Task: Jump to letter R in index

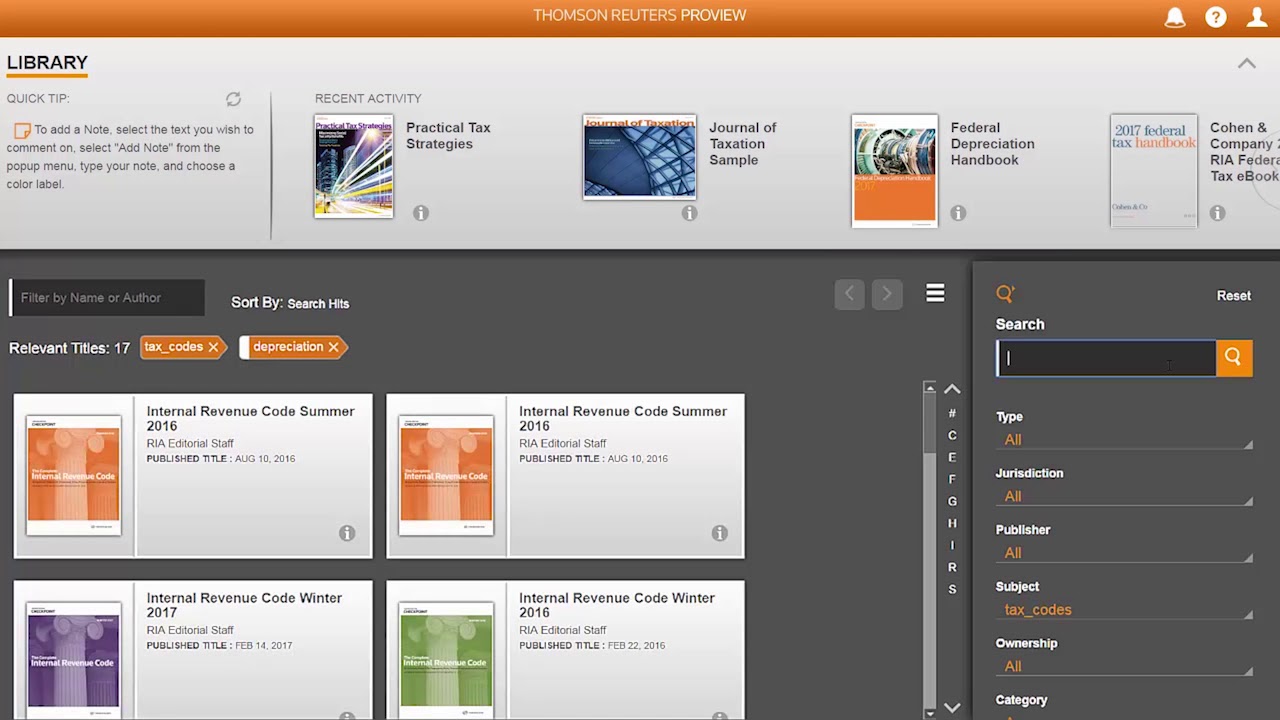Action: (952, 567)
